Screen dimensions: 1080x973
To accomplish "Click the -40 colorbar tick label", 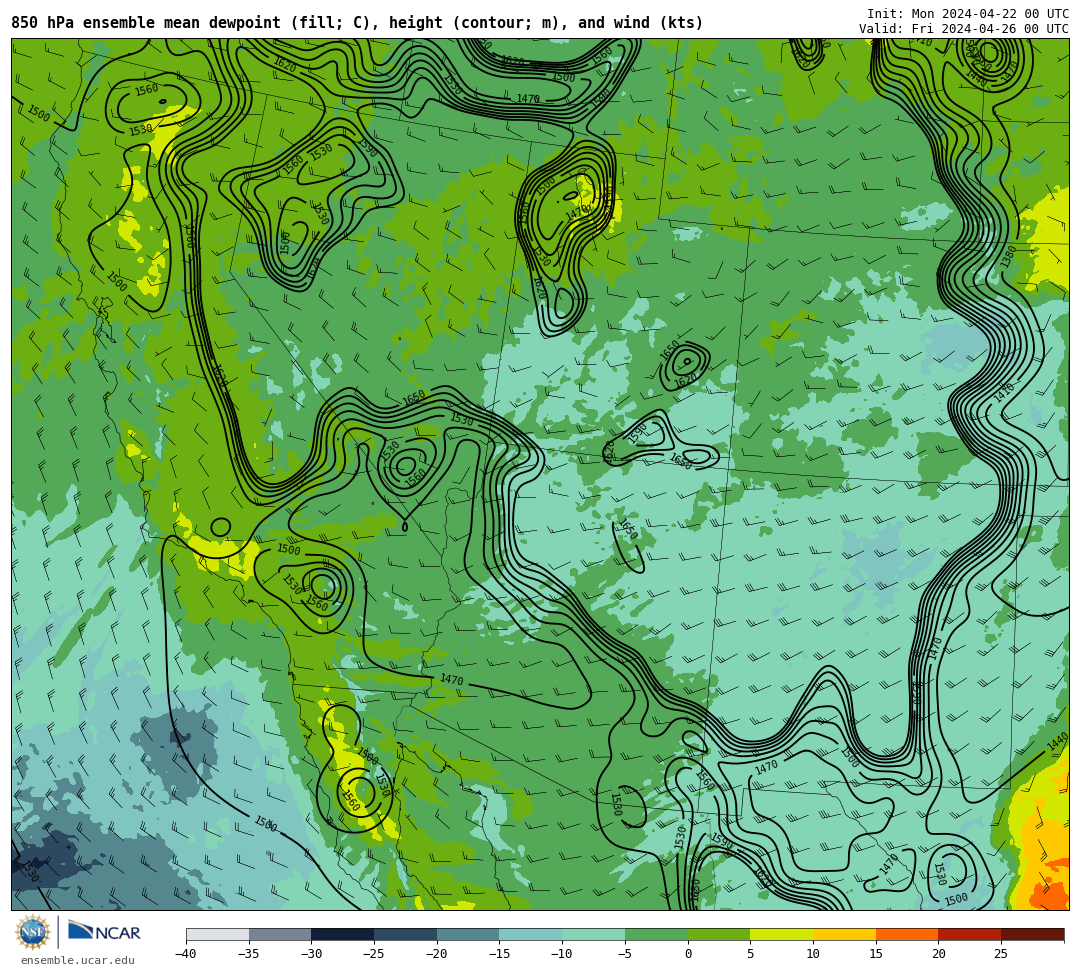I will pyautogui.click(x=186, y=954).
